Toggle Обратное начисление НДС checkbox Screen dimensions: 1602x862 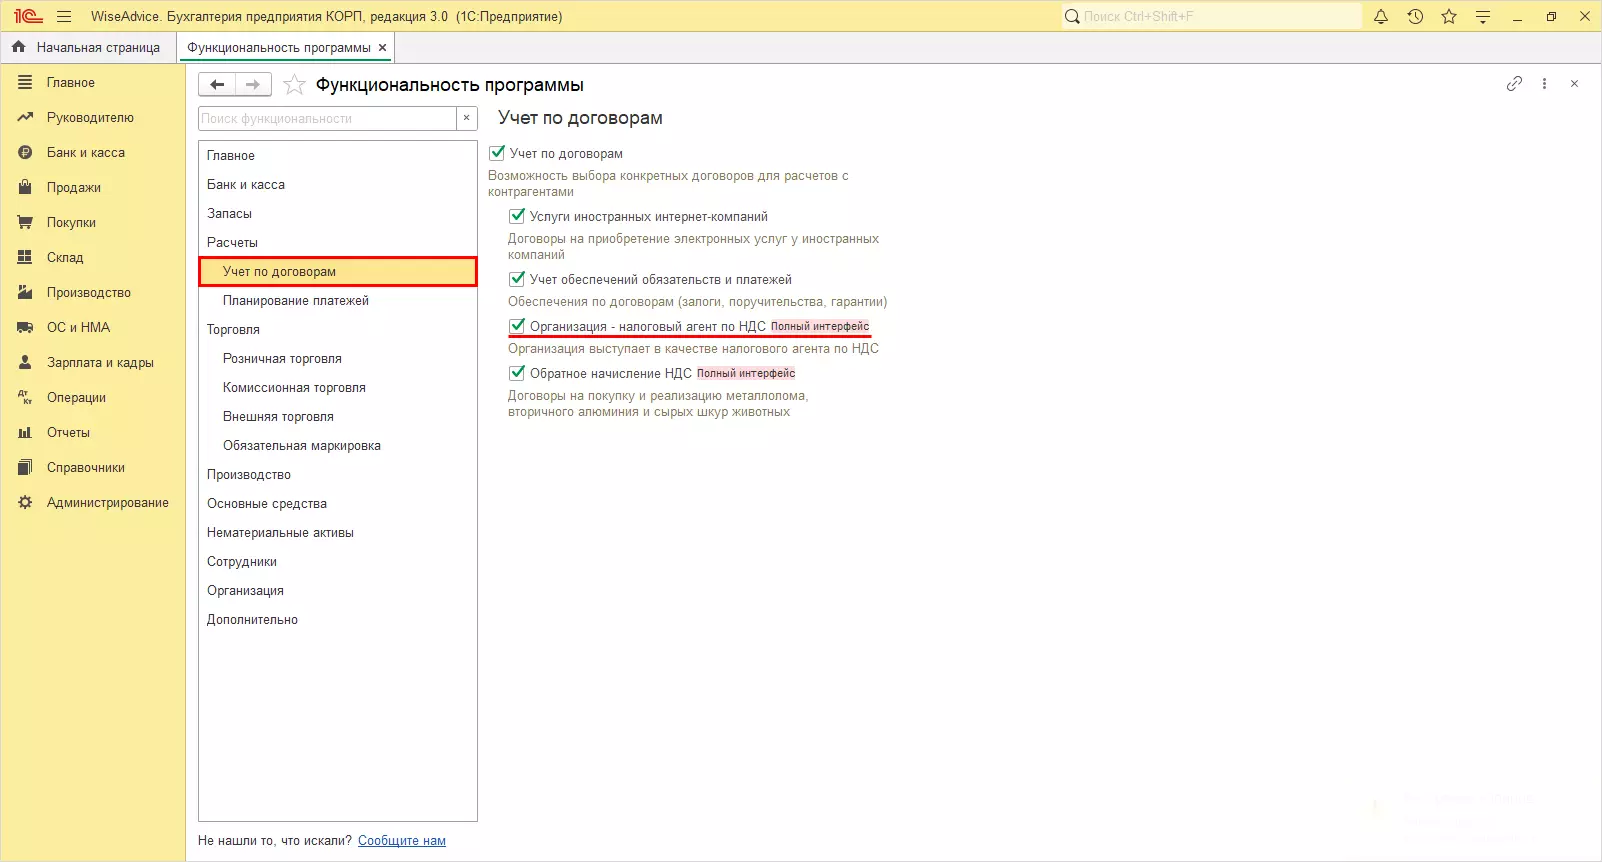coord(517,373)
